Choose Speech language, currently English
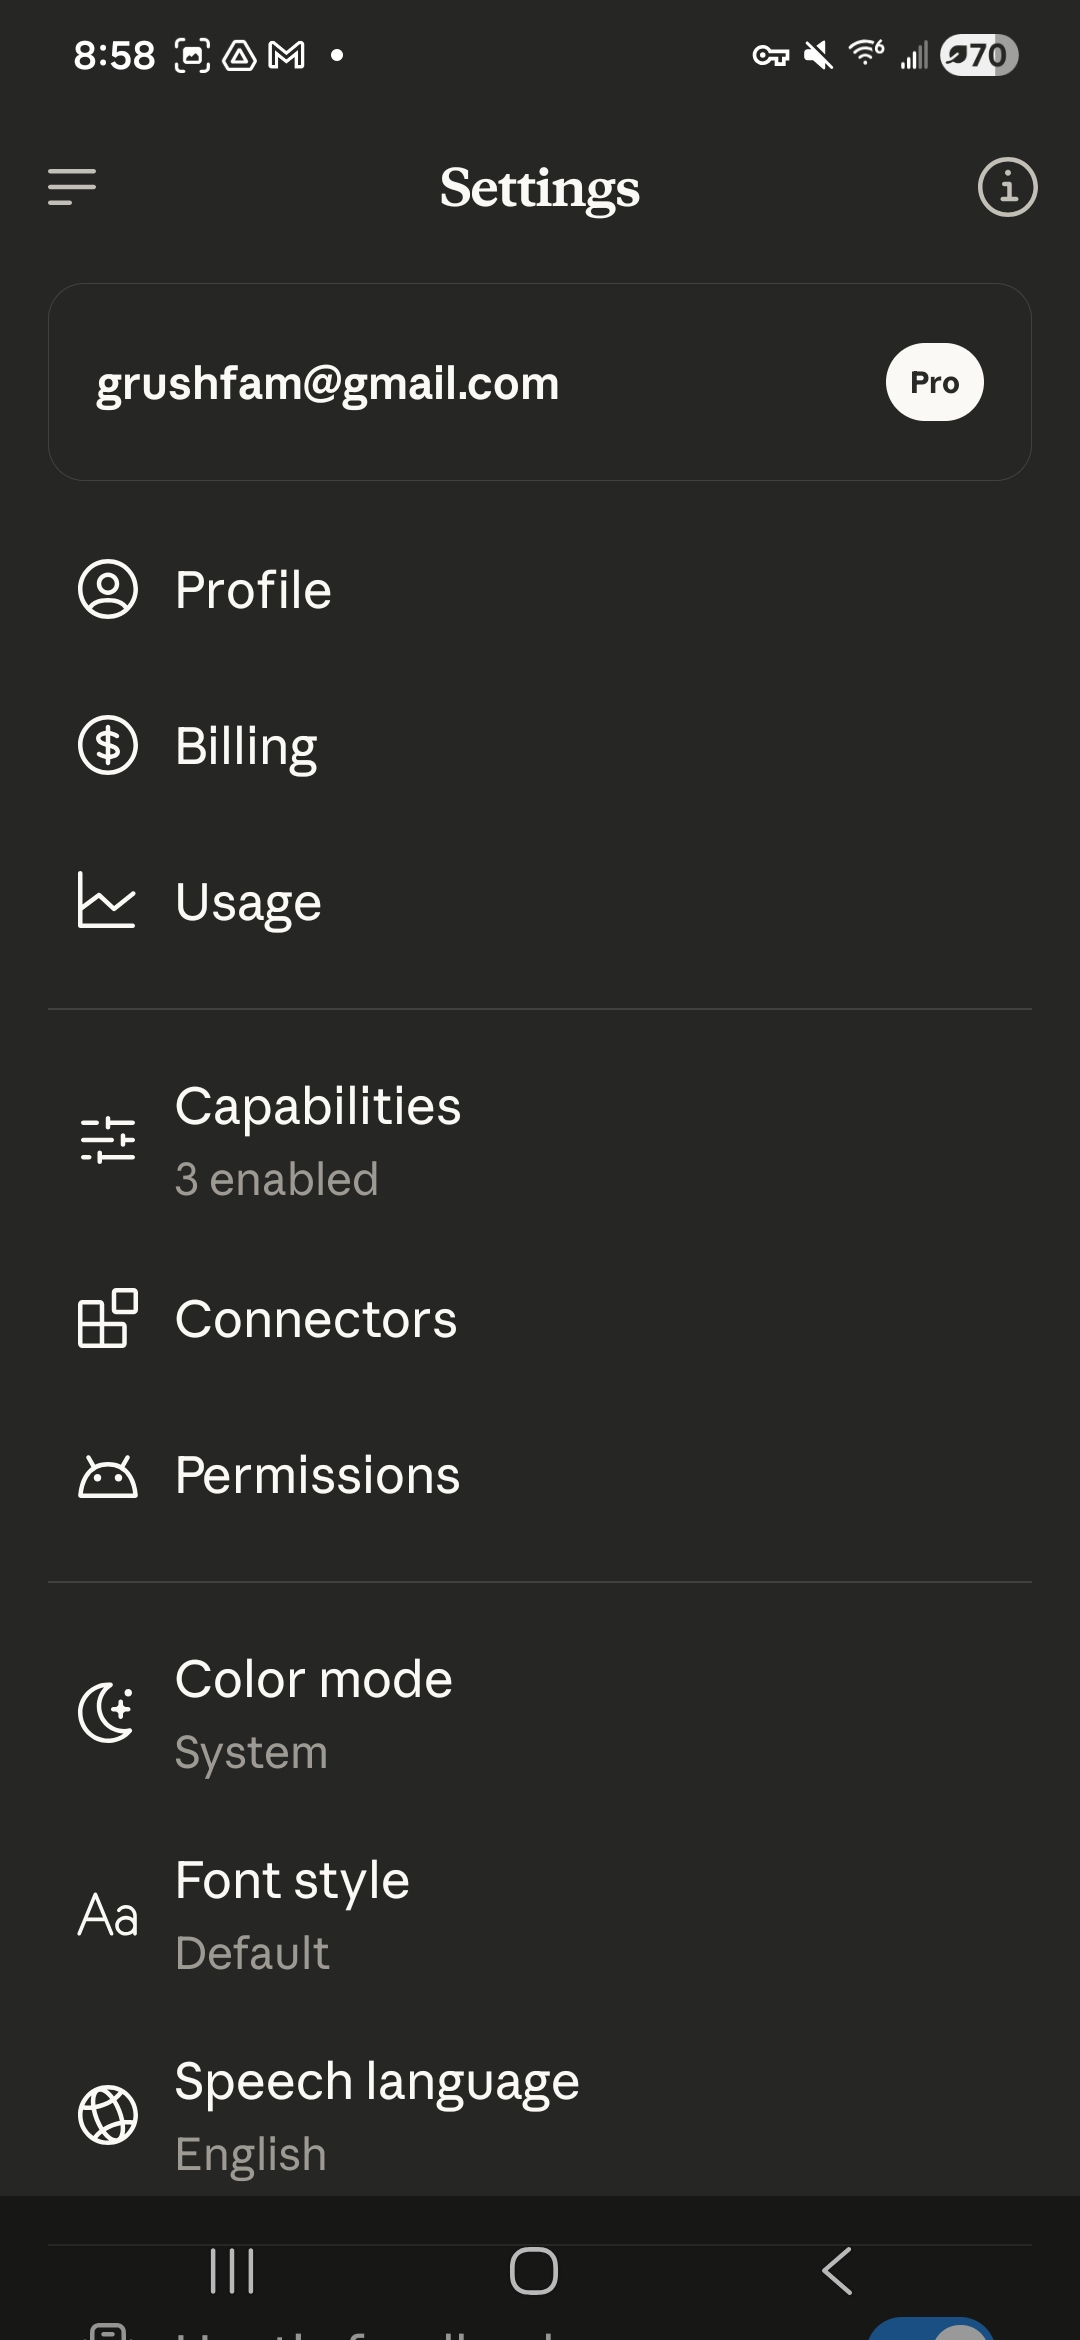 (377, 2116)
